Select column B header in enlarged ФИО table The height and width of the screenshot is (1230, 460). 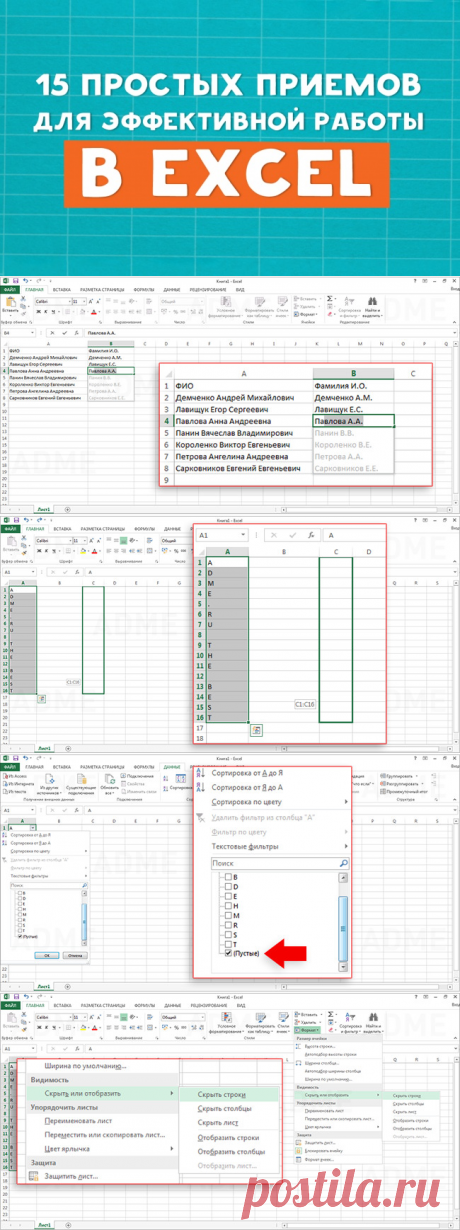[x=353, y=372]
